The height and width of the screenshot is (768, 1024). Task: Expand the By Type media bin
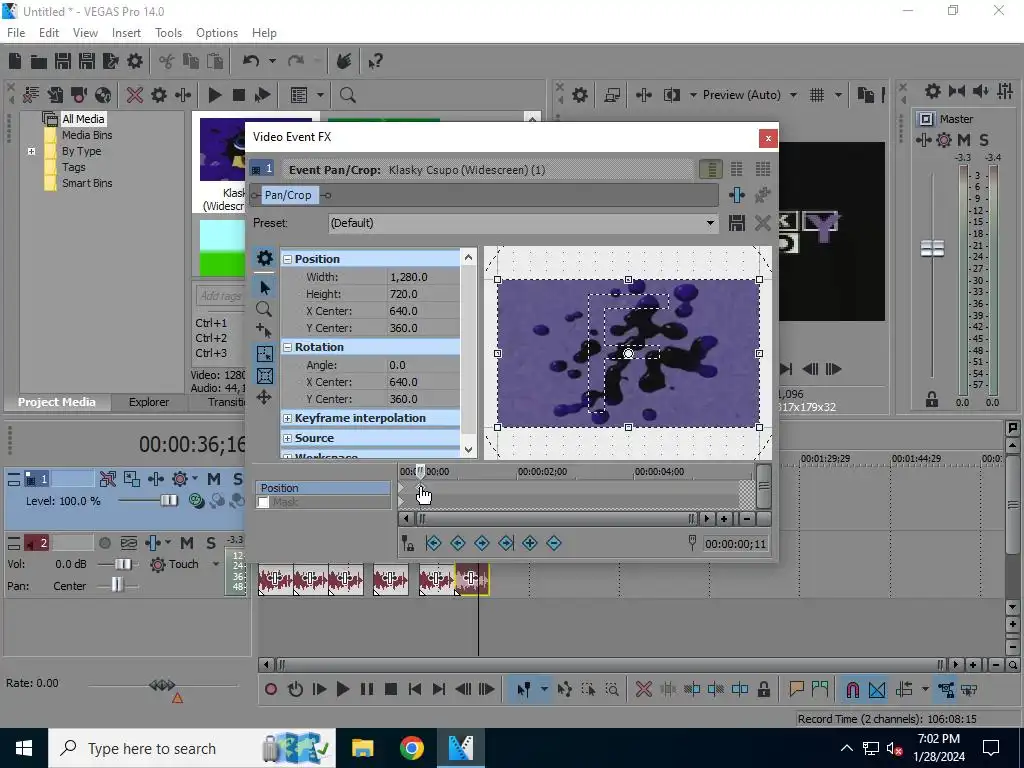pos(31,152)
